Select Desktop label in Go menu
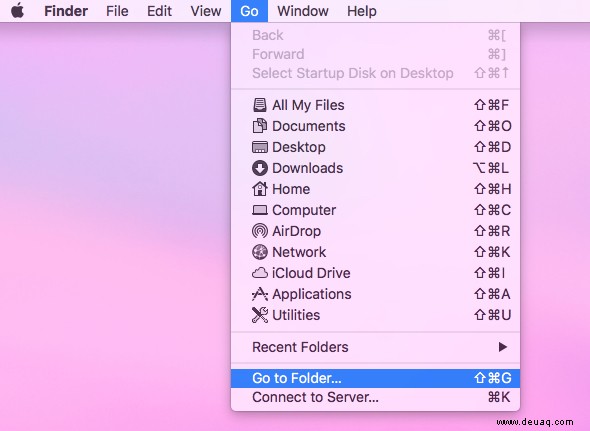Screen dimensions: 590x431 tap(299, 147)
